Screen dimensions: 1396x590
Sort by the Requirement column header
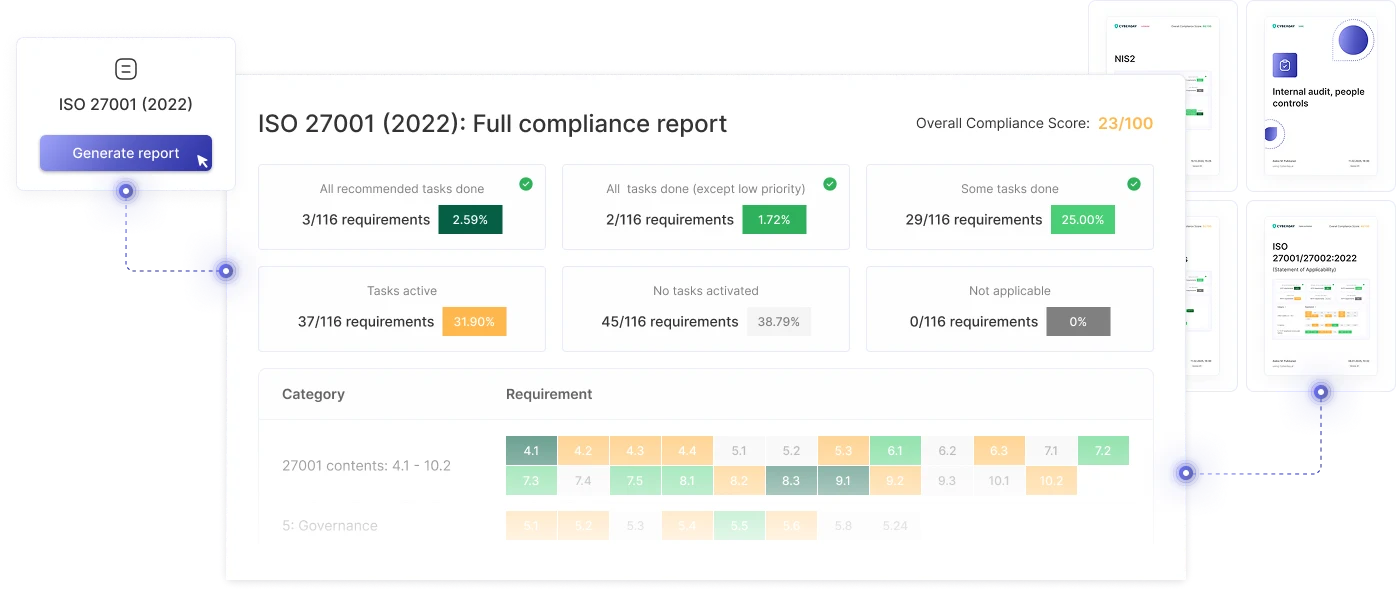click(549, 394)
